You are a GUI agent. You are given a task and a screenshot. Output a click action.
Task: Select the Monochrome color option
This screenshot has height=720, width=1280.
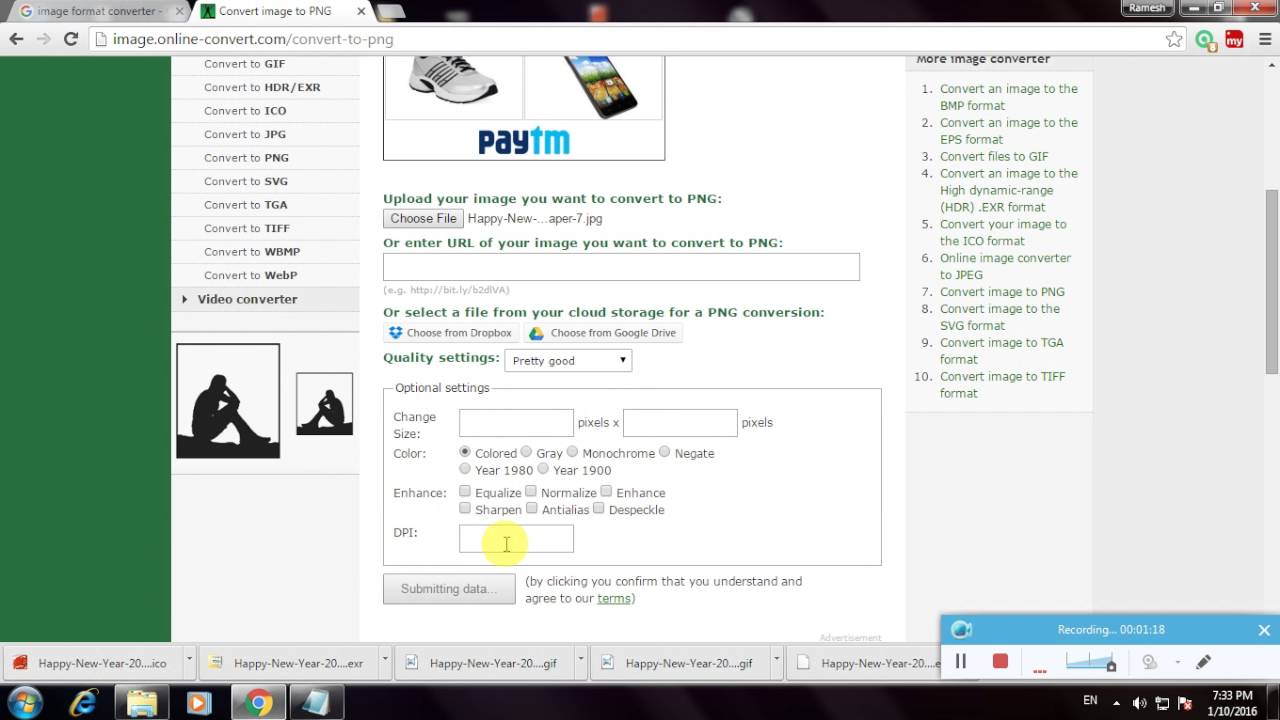coord(572,452)
